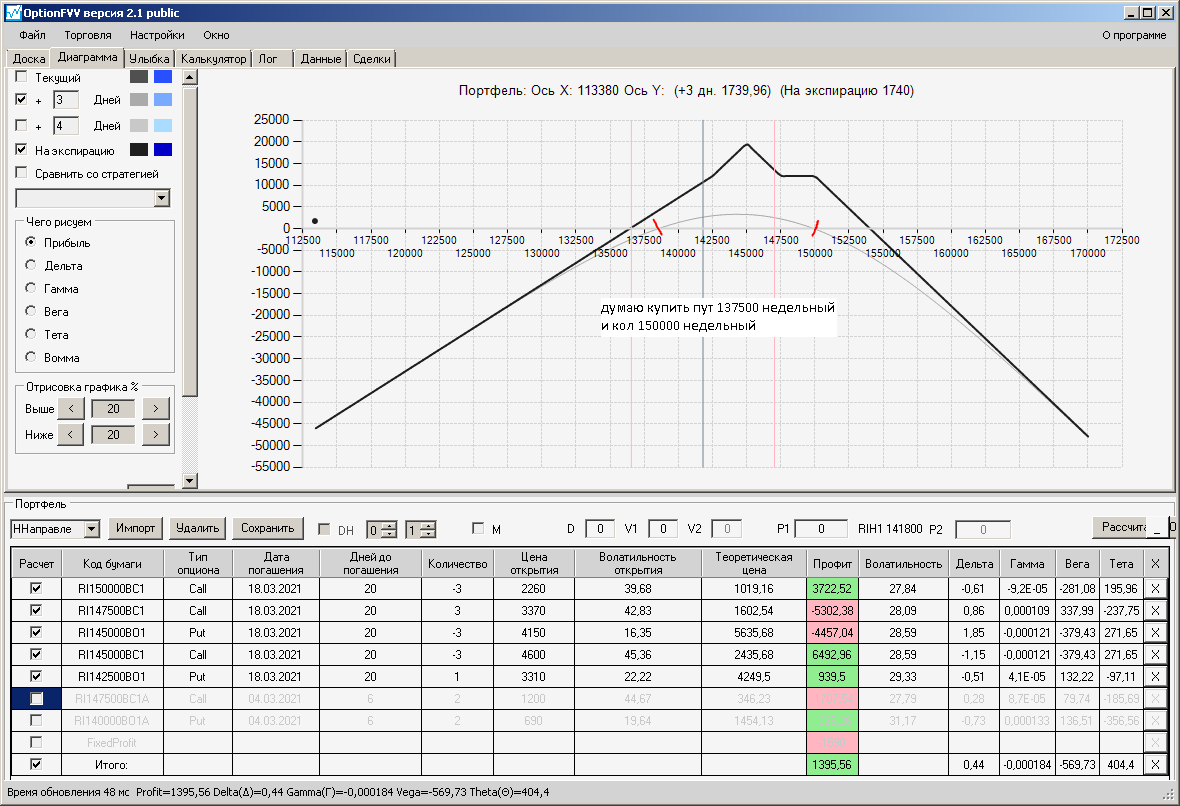Click the Сохранить button
Viewport: 1180px width, 806px height.
click(x=268, y=528)
